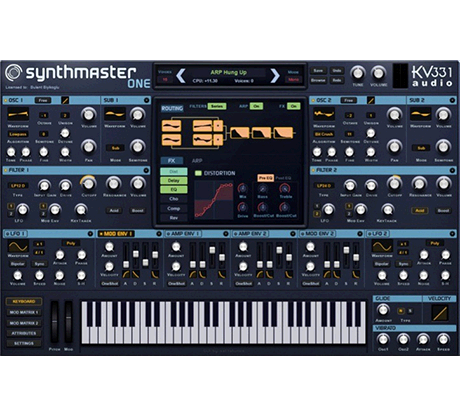Click the SUB 1 waveform display

(x=115, y=115)
